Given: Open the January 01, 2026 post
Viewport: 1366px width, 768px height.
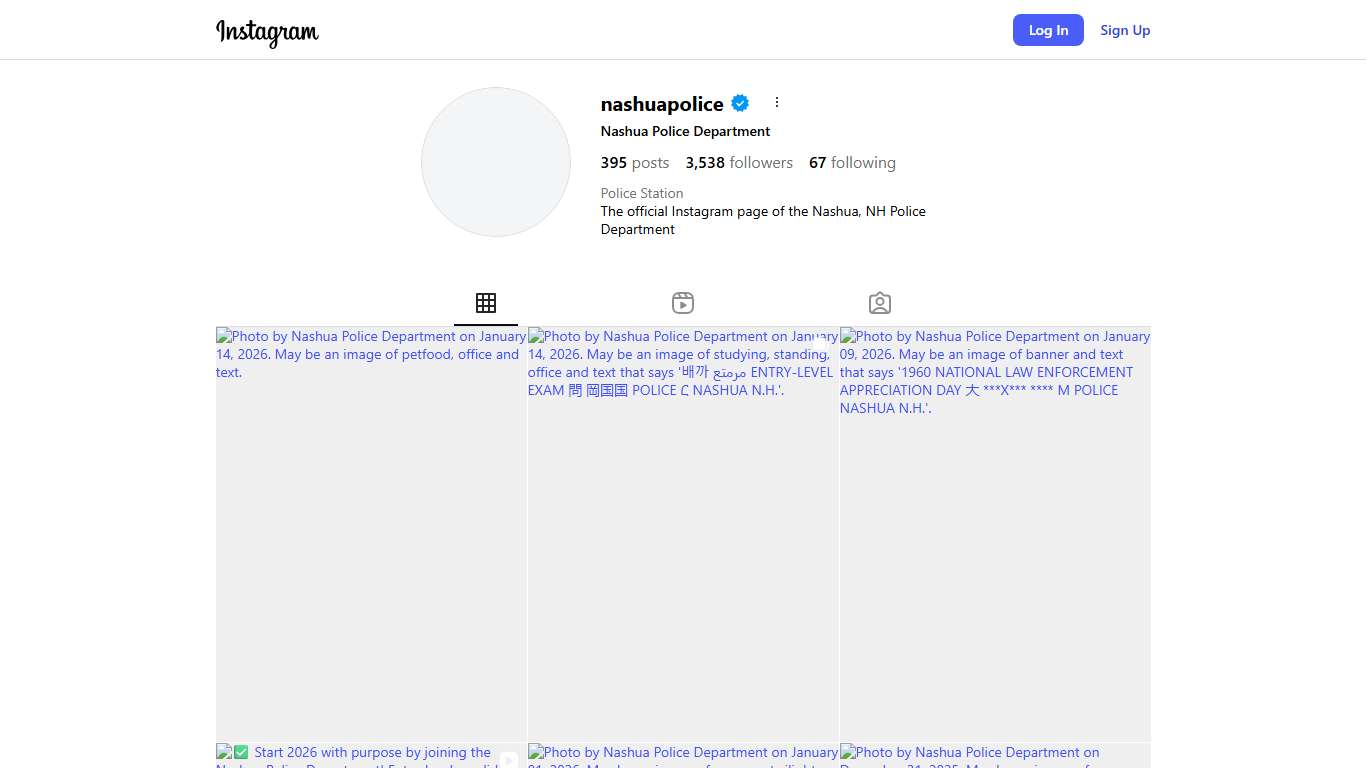Looking at the screenshot, I should click(x=683, y=755).
